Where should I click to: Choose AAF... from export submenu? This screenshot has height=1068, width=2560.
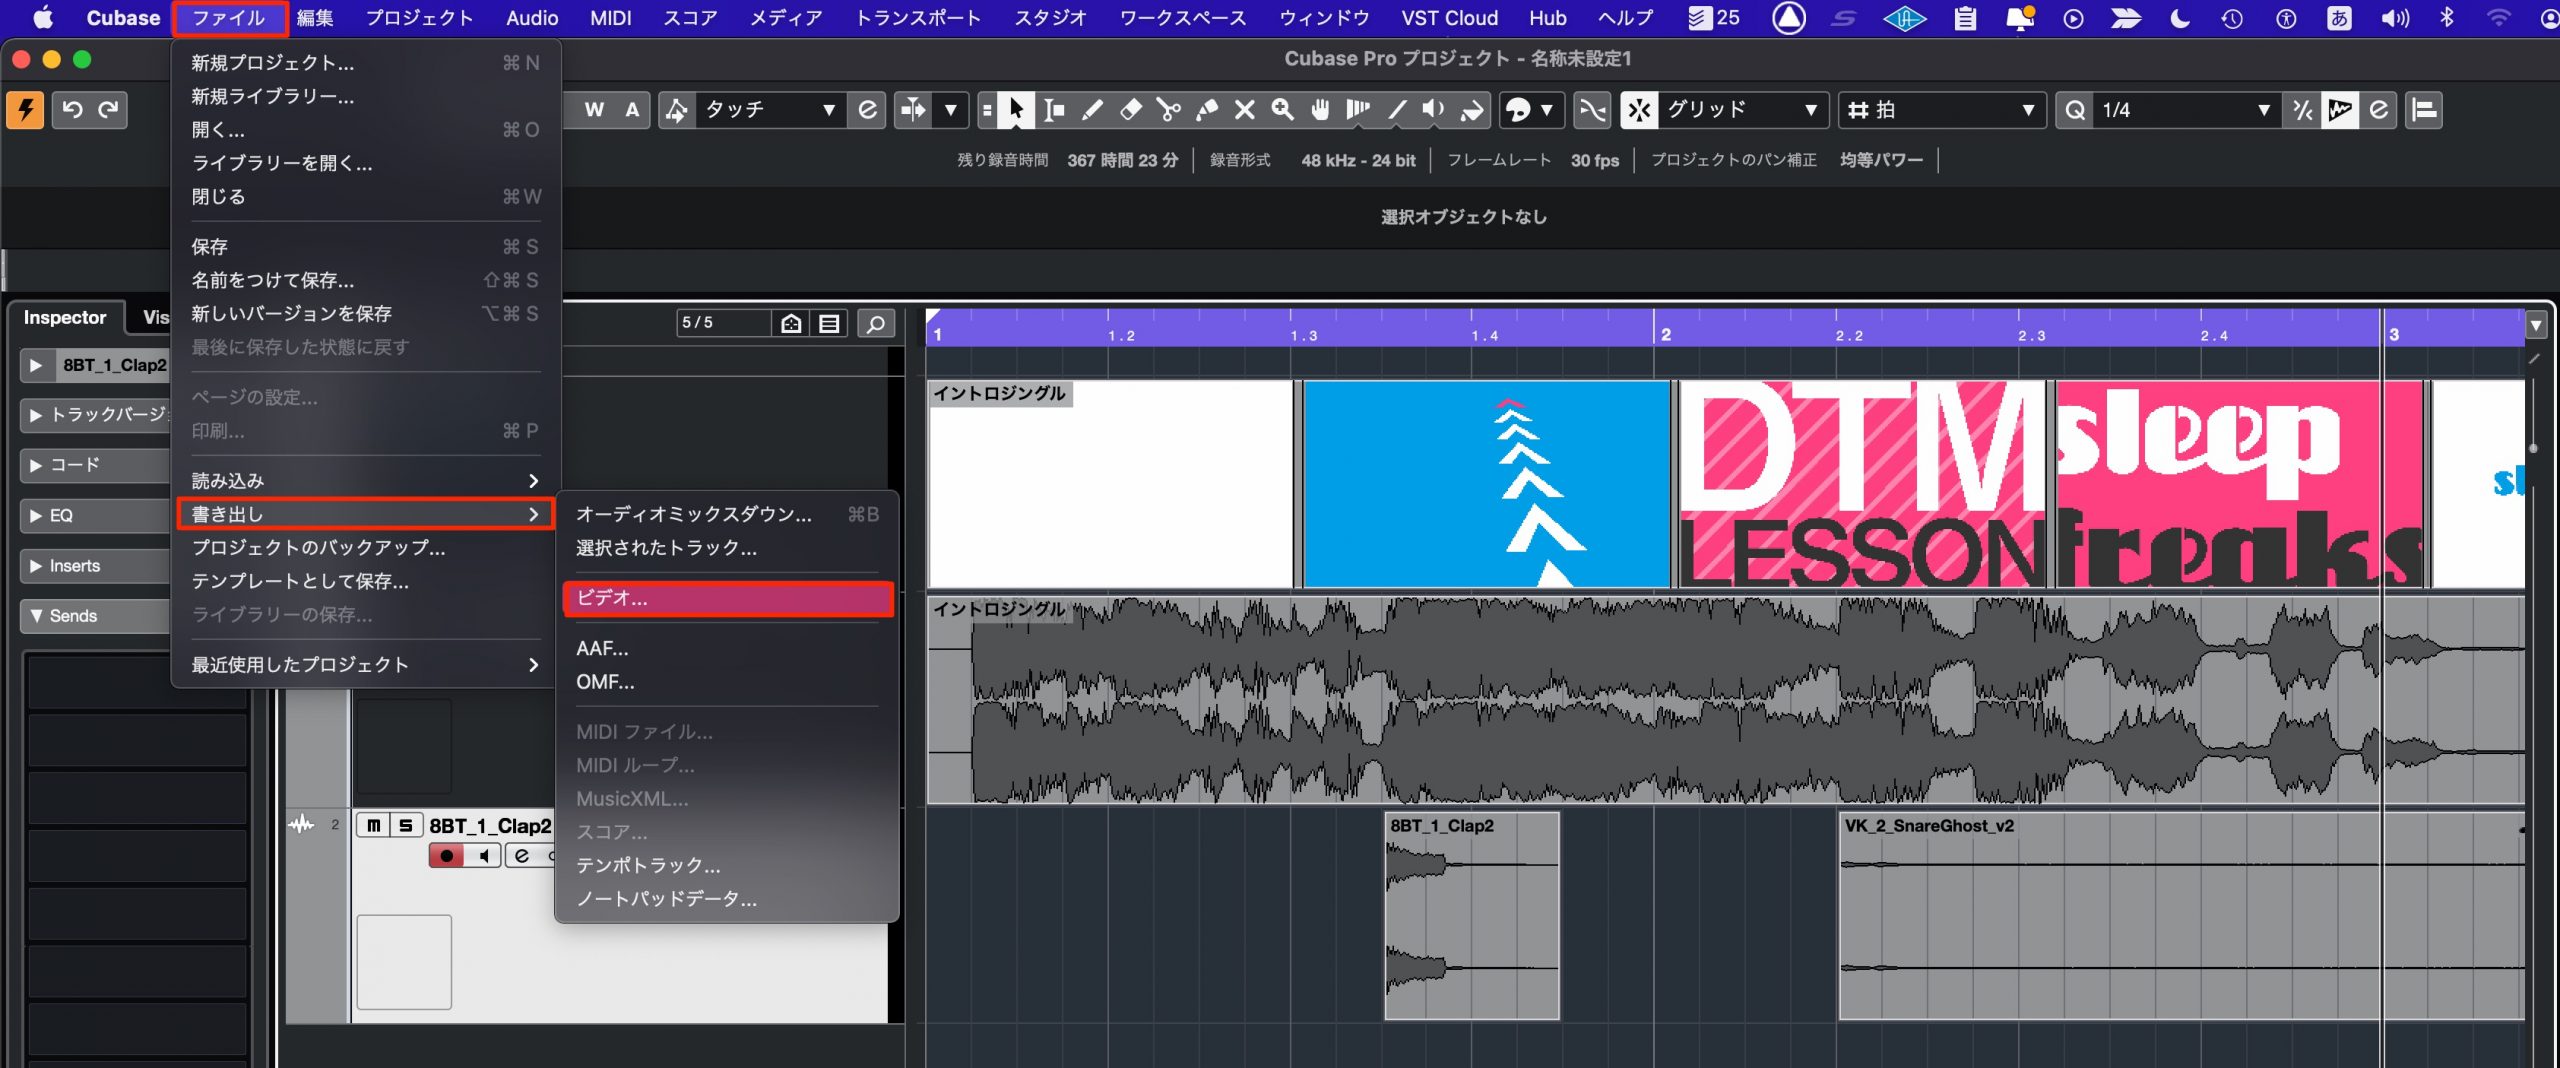pos(727,648)
